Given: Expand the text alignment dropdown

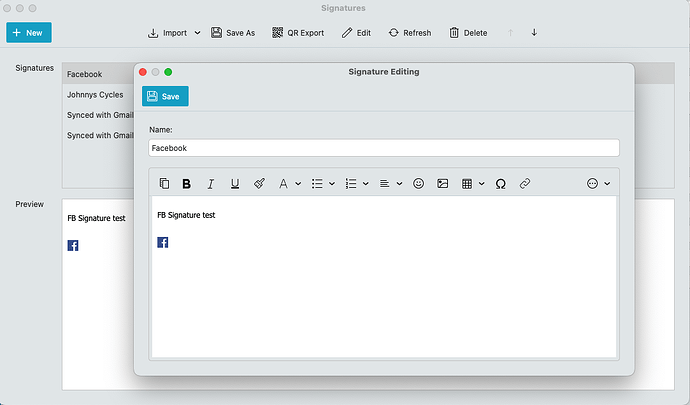Looking at the screenshot, I should pos(391,184).
